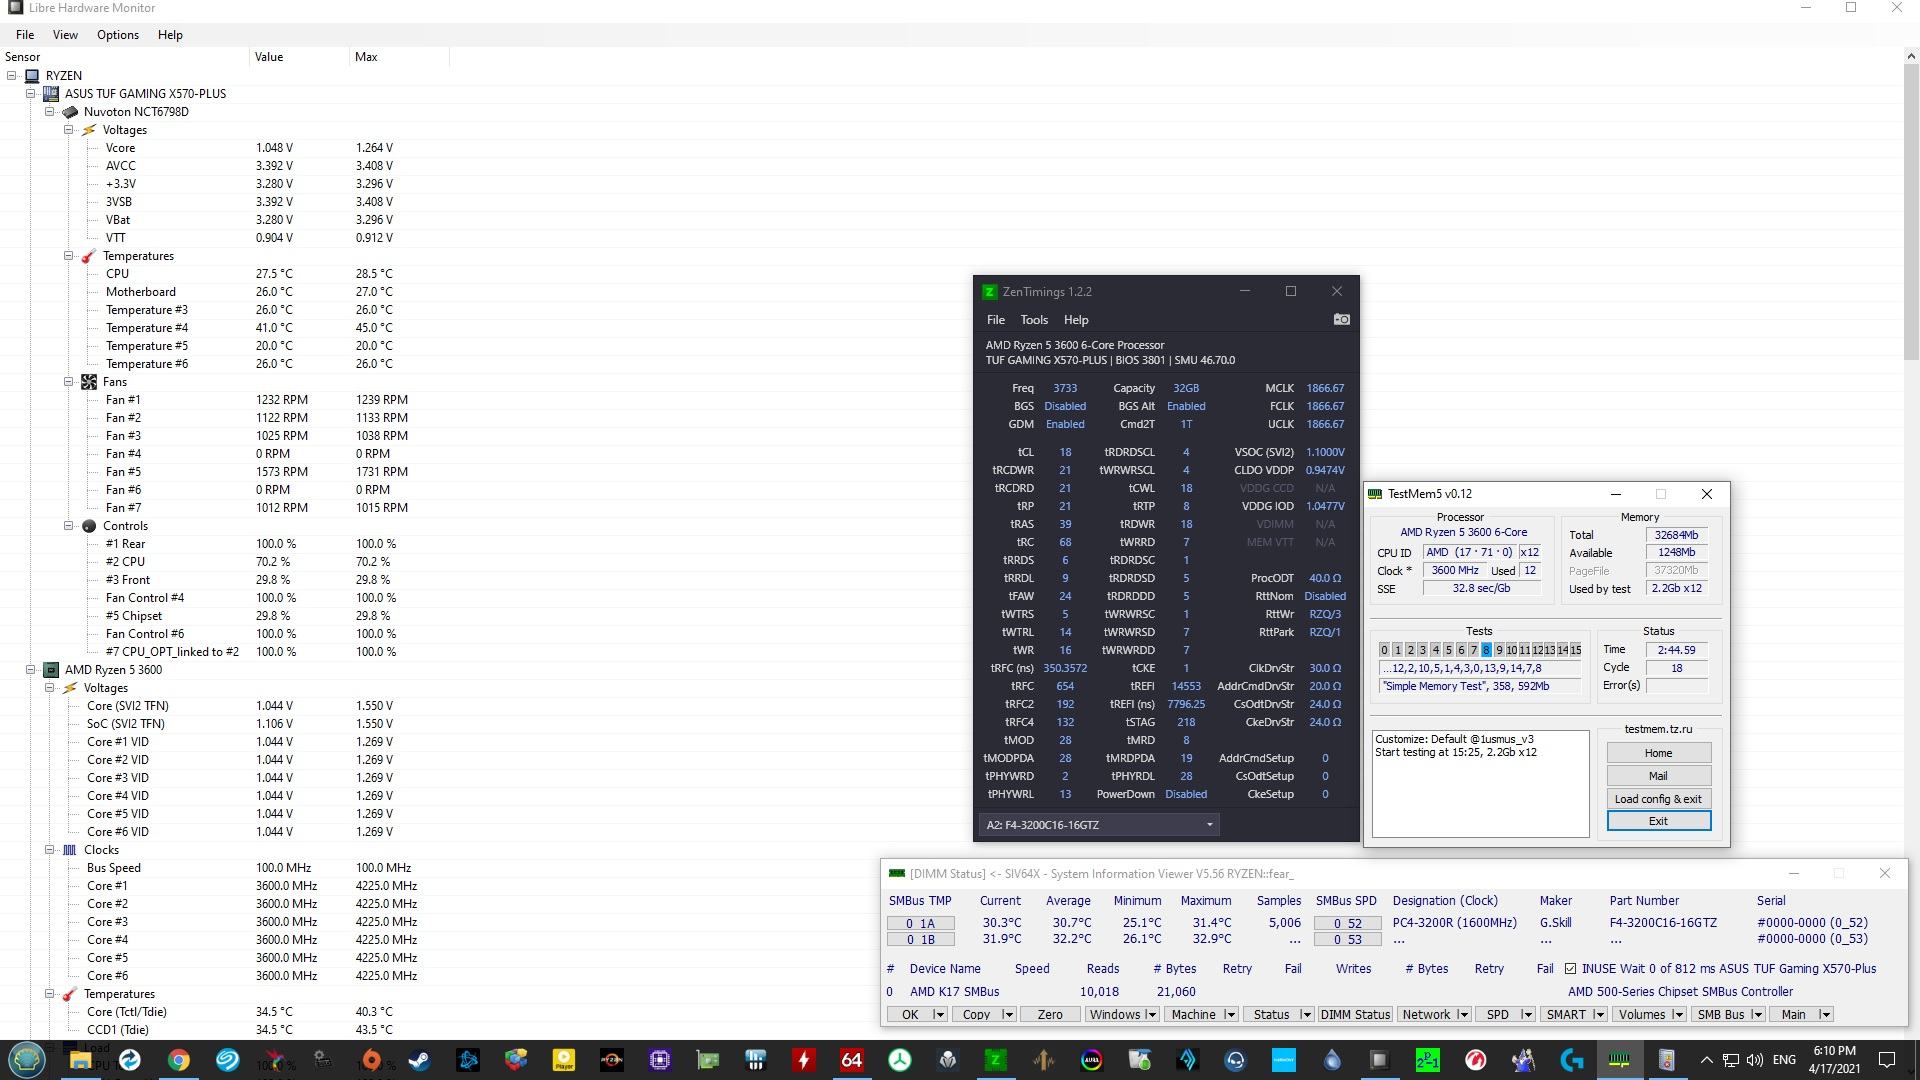Select test number 8 in TestMem5
The height and width of the screenshot is (1080, 1920).
(1486, 650)
